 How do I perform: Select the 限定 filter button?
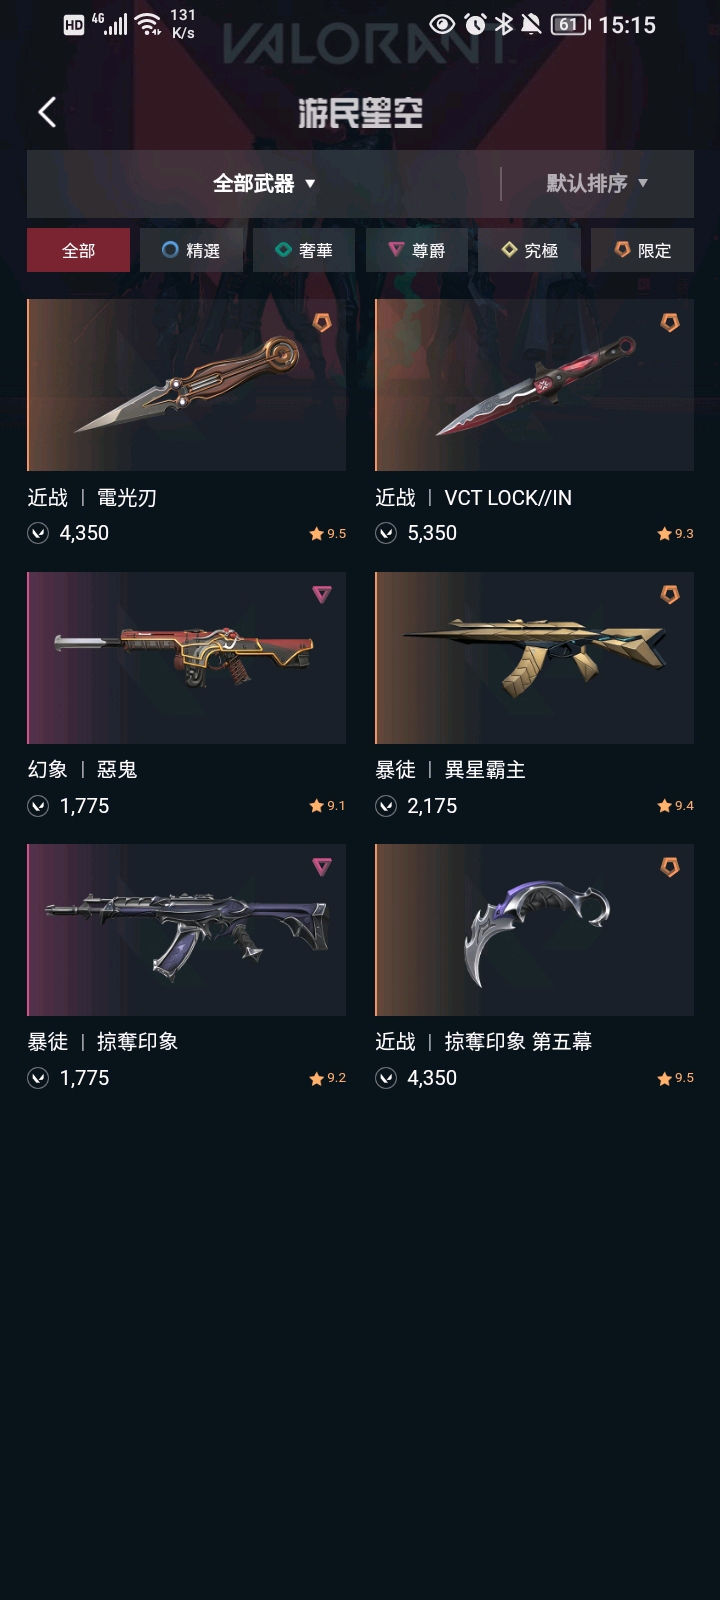(642, 250)
